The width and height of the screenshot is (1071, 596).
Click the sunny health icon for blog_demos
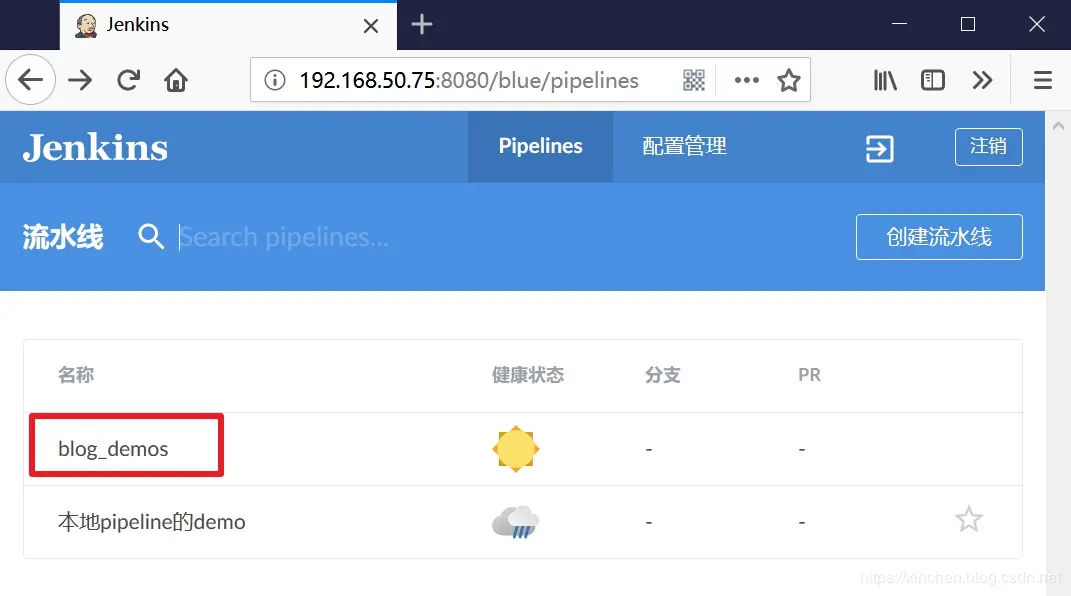tap(515, 448)
